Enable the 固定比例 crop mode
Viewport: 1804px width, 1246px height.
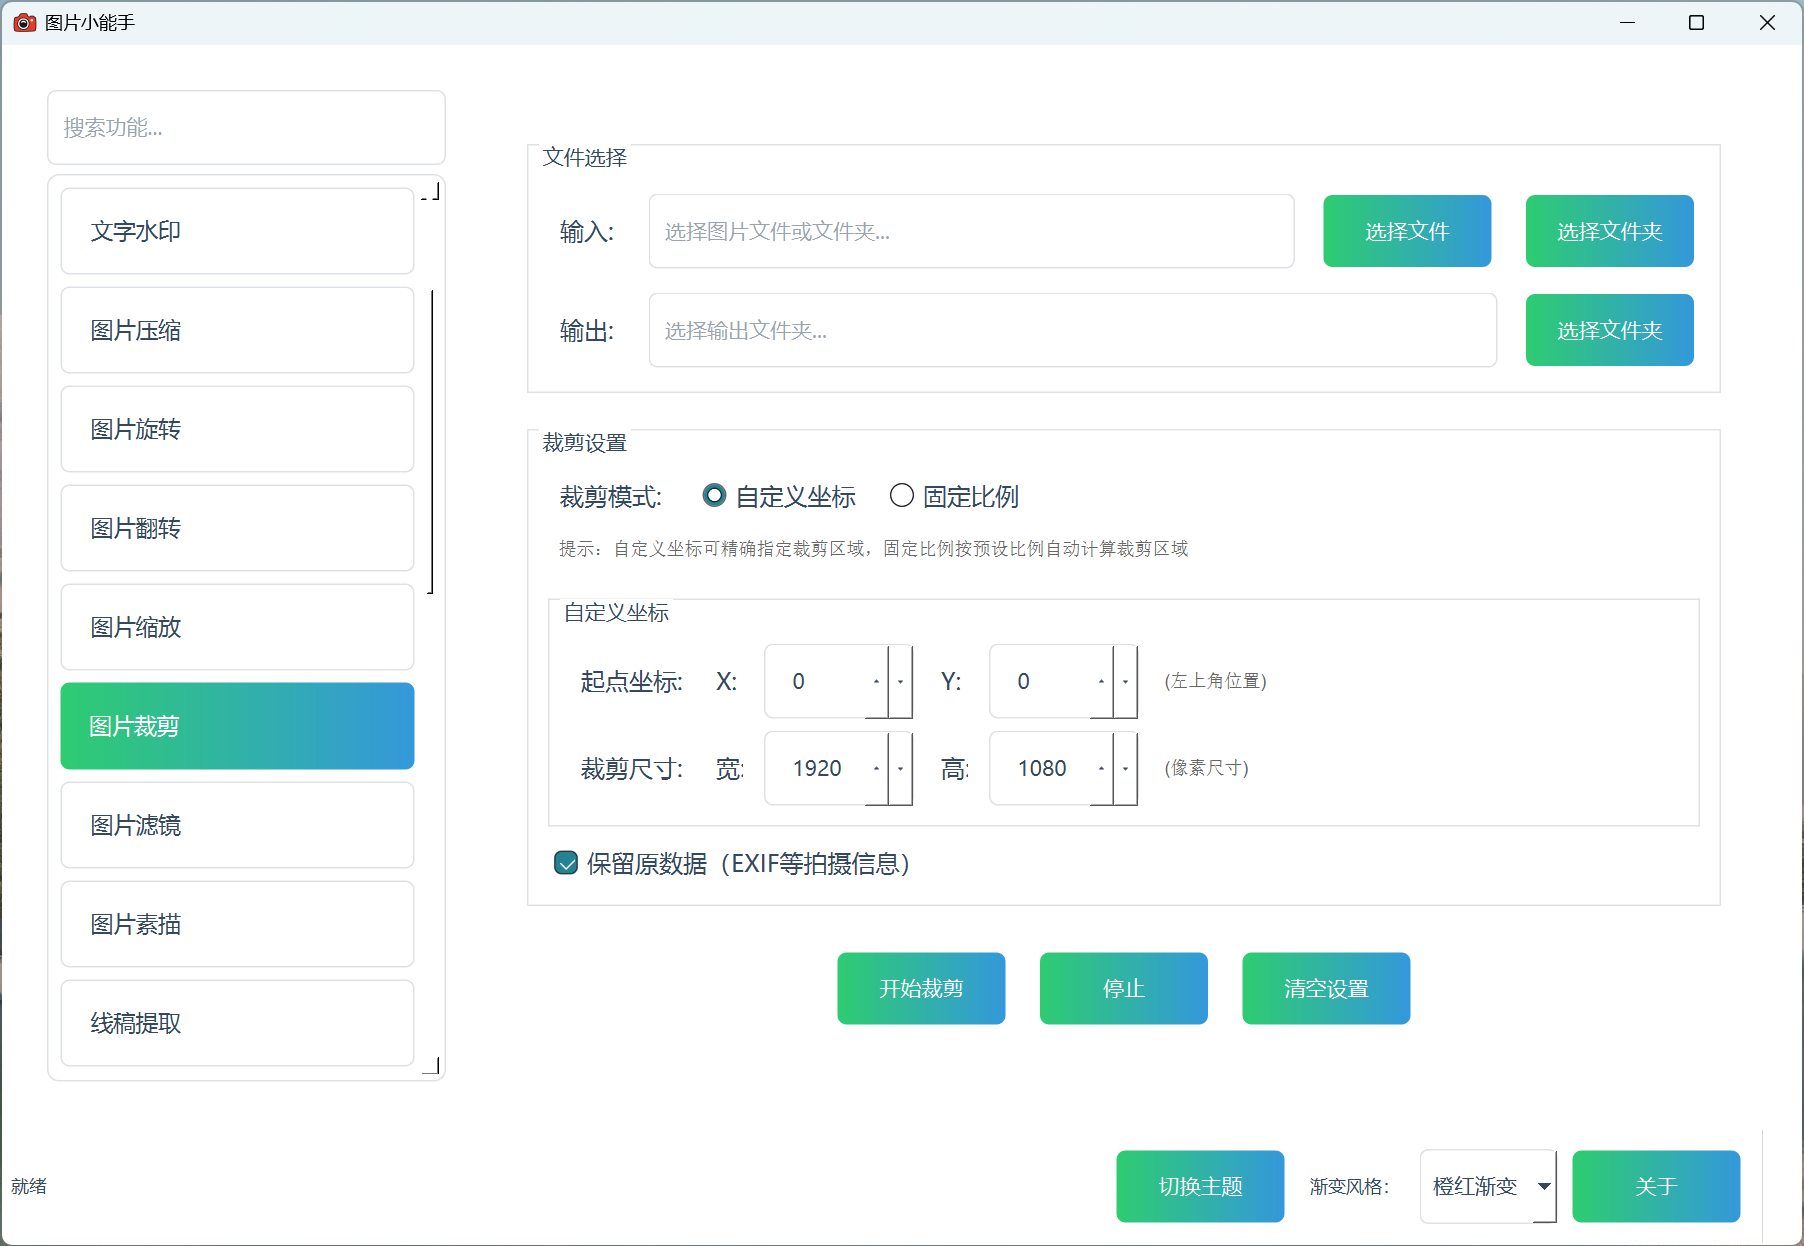point(901,495)
